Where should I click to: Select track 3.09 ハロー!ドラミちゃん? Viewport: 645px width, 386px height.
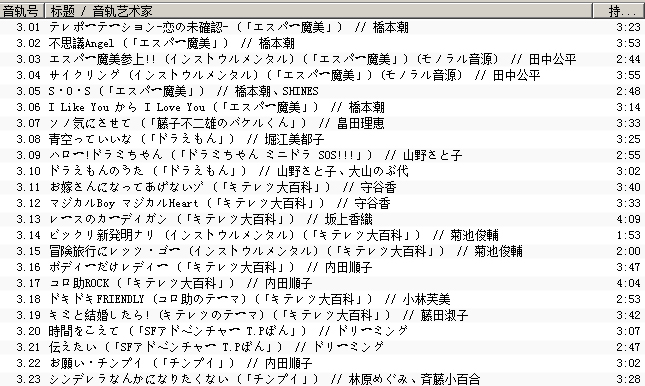pyautogui.click(x=322, y=155)
